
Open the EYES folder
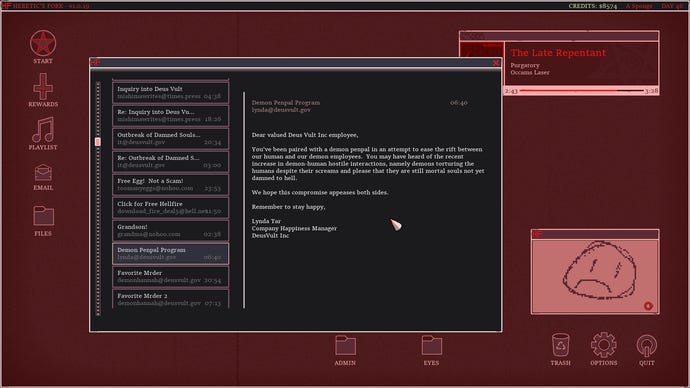pyautogui.click(x=431, y=346)
